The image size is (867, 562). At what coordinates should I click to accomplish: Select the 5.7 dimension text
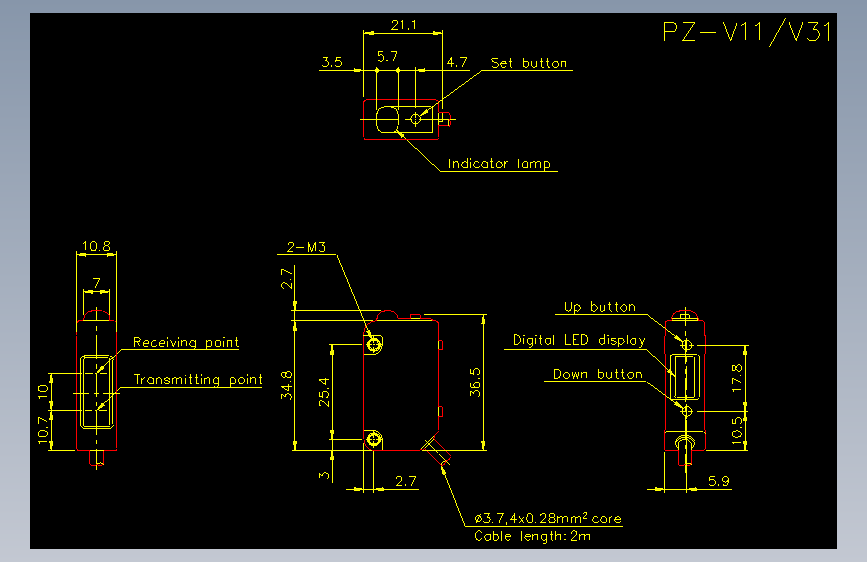(x=387, y=56)
